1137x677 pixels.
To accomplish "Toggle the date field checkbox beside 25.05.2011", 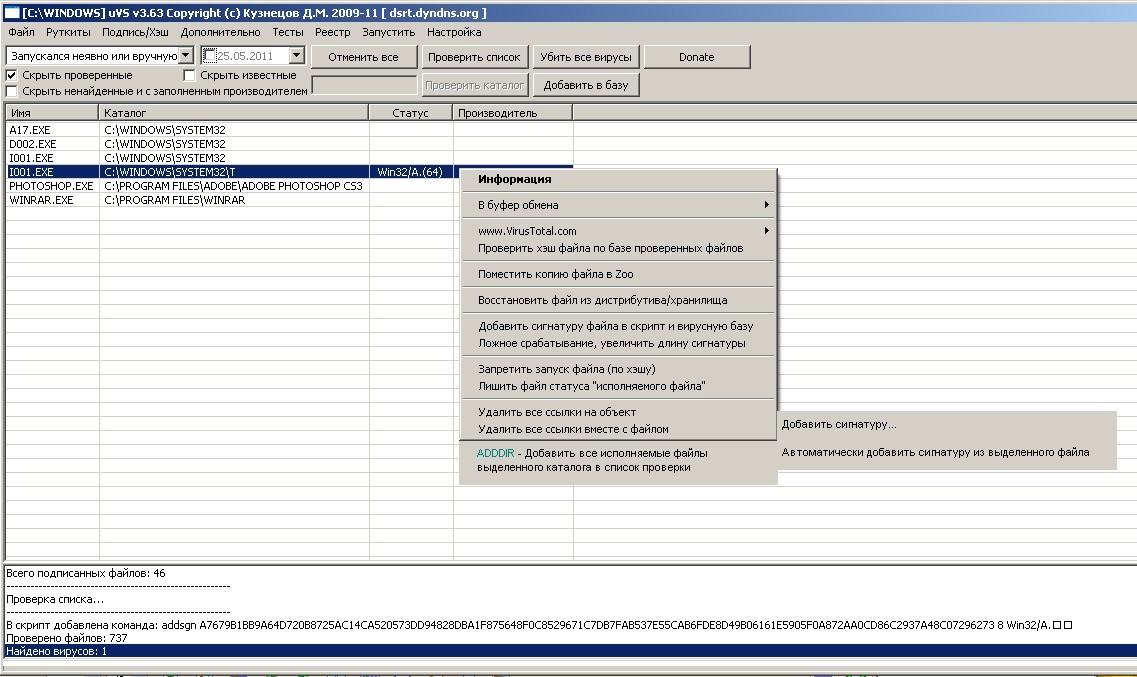I will pos(209,56).
